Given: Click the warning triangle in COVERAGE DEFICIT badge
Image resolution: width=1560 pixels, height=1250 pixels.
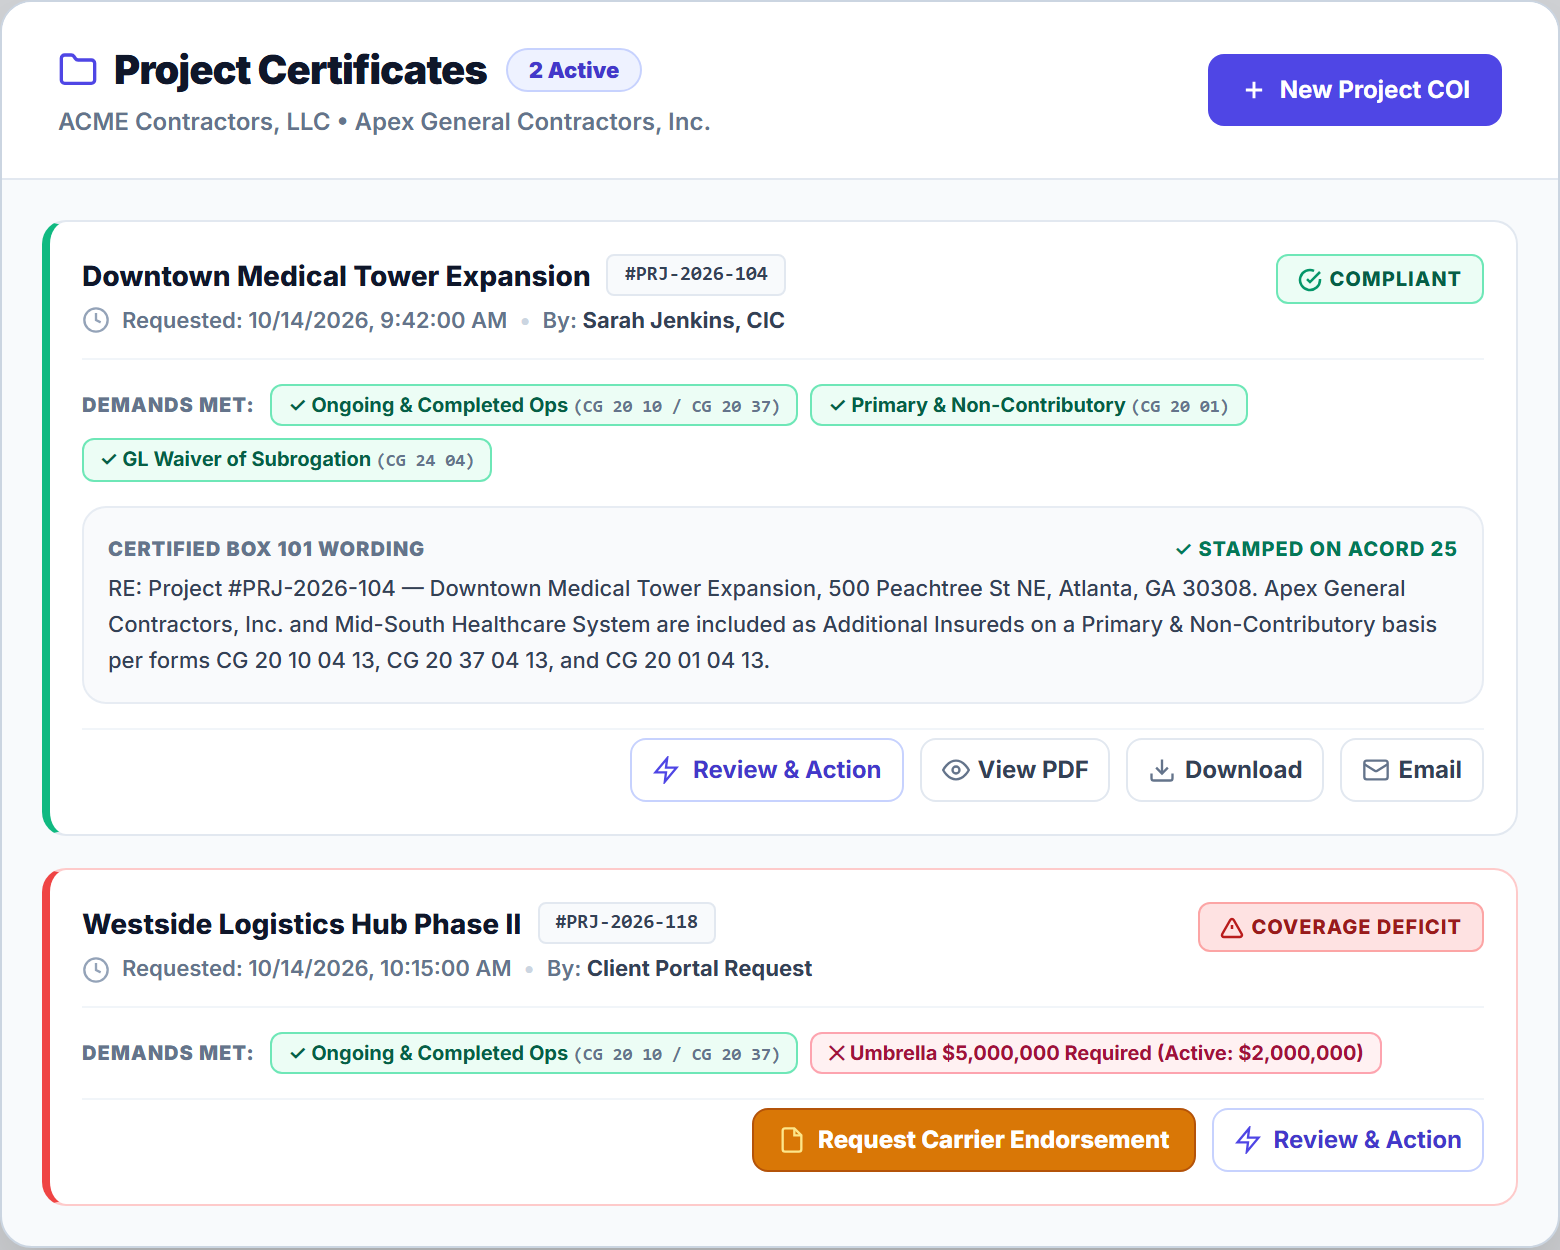Looking at the screenshot, I should (1232, 928).
